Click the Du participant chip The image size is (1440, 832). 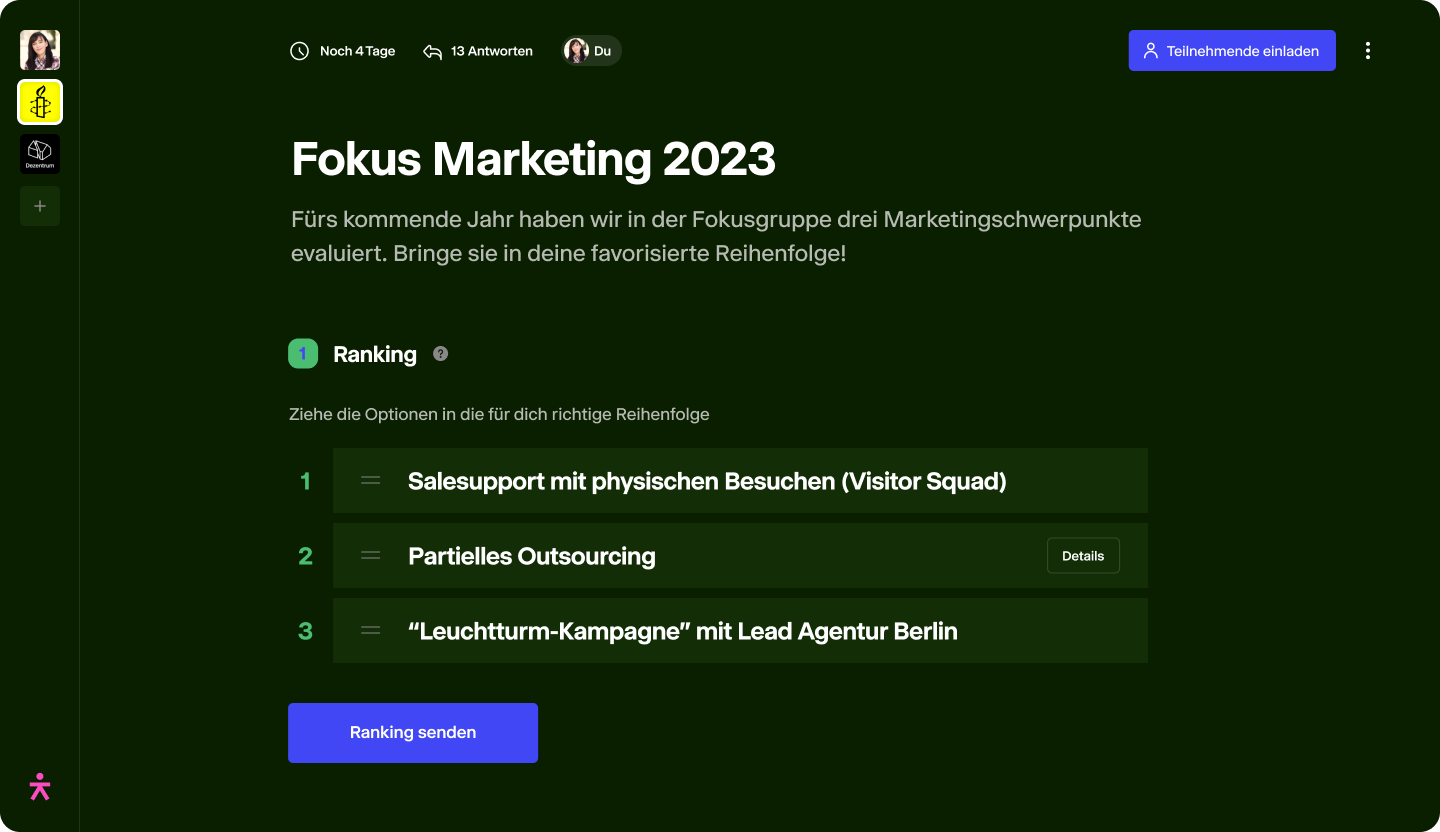[x=591, y=51]
